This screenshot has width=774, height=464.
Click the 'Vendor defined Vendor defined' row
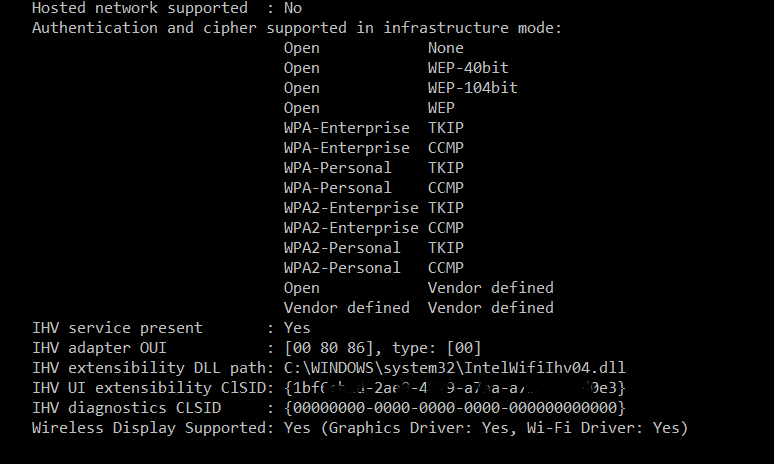point(419,308)
